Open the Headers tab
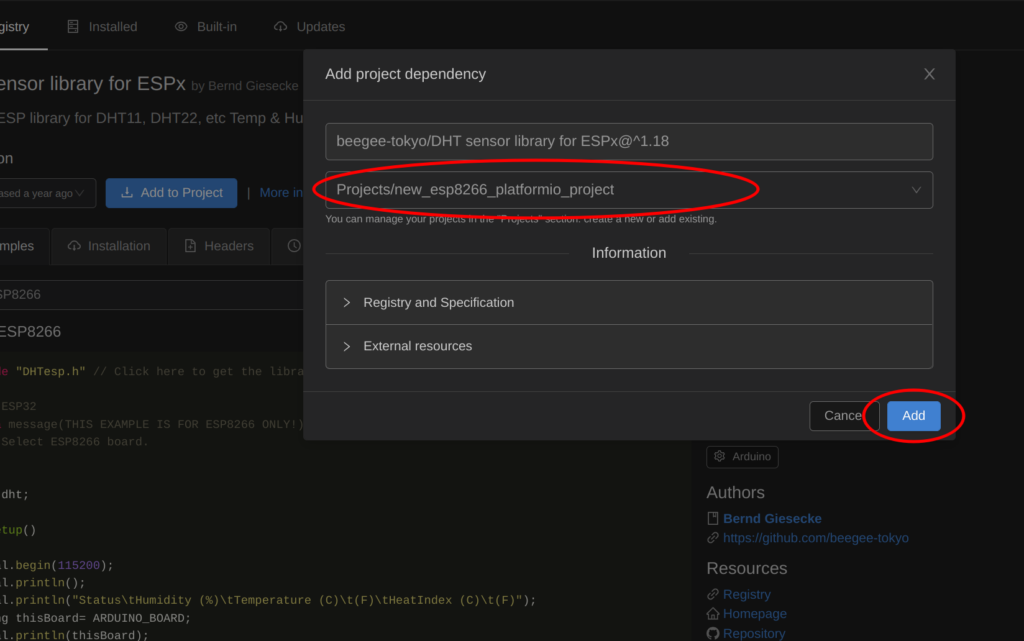The image size is (1024, 641). pyautogui.click(x=219, y=246)
